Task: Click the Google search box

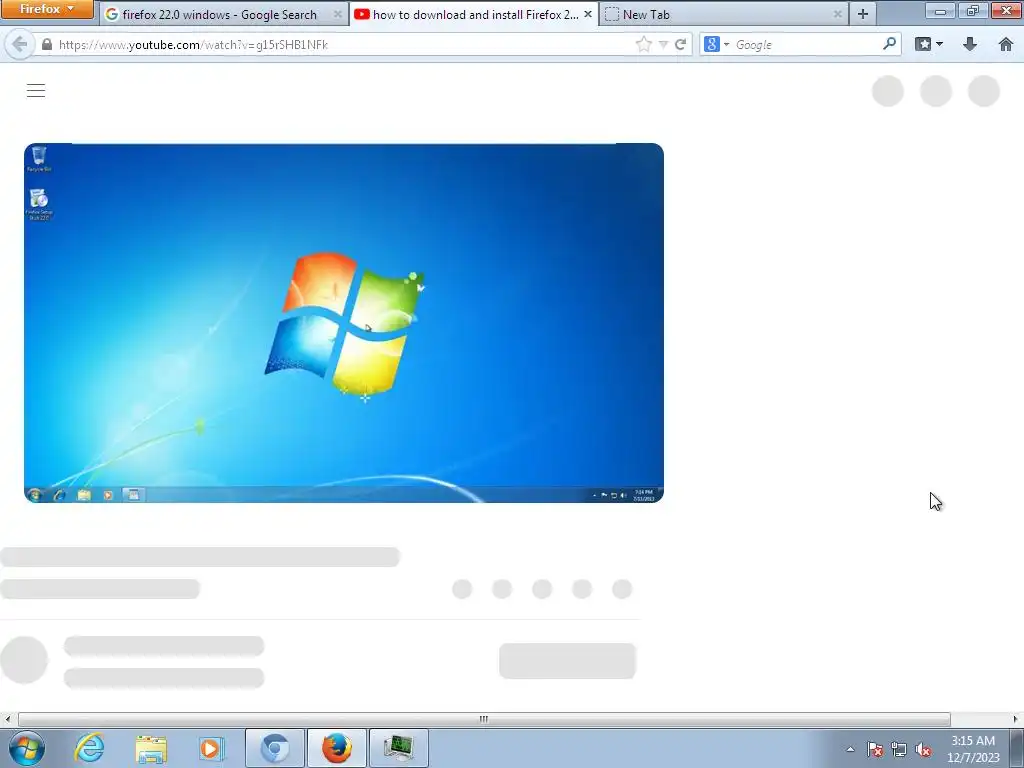Action: [807, 44]
